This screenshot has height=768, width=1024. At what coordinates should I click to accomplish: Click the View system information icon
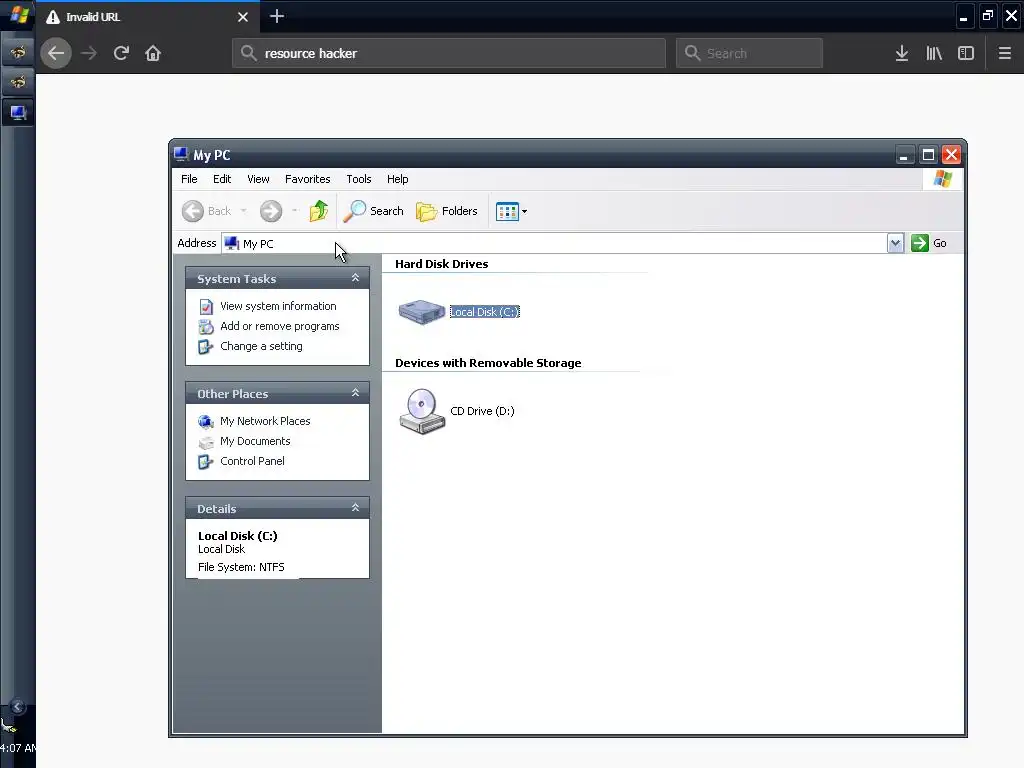tap(206, 306)
